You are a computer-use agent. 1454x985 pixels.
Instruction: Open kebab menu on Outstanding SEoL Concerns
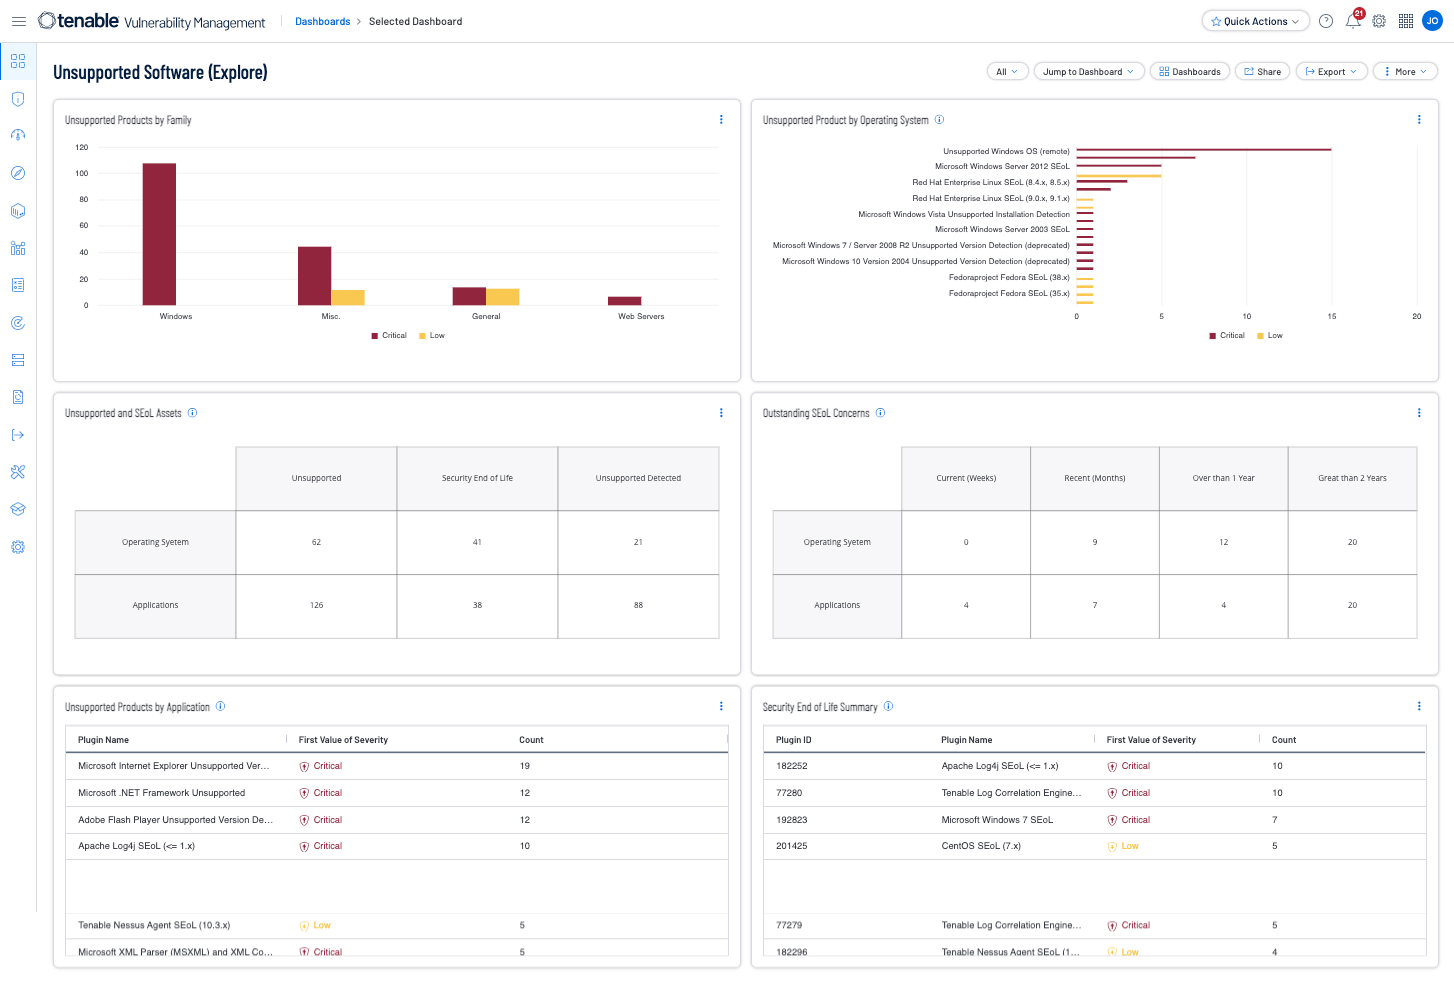click(x=1419, y=413)
